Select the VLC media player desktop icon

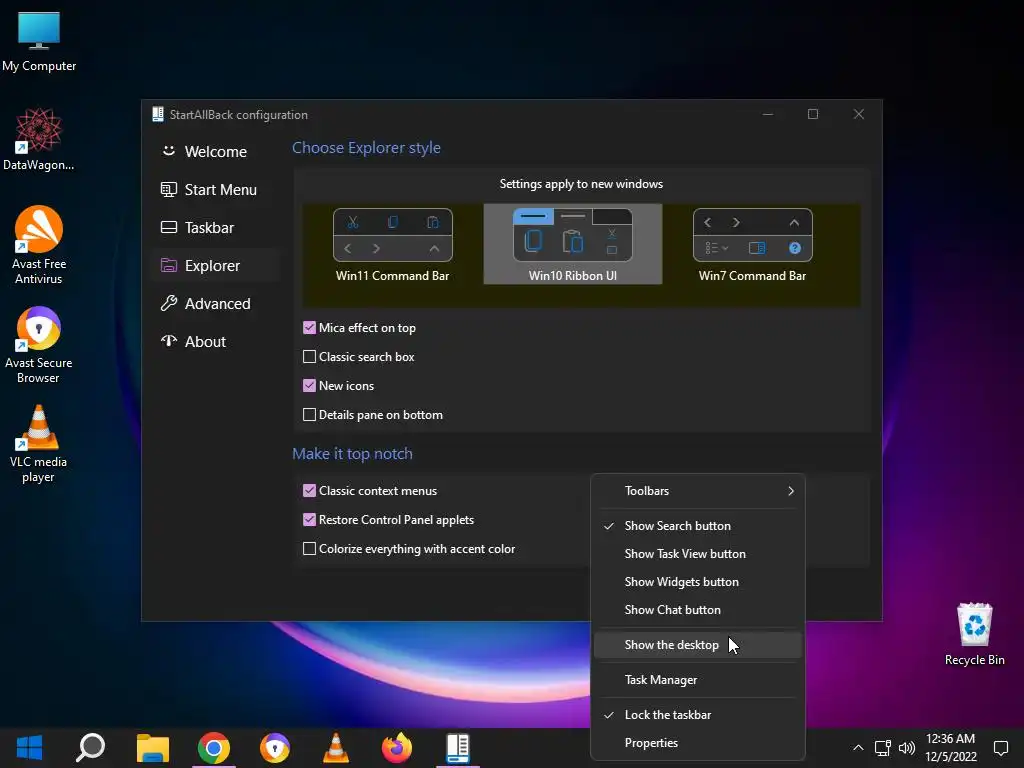[x=39, y=444]
